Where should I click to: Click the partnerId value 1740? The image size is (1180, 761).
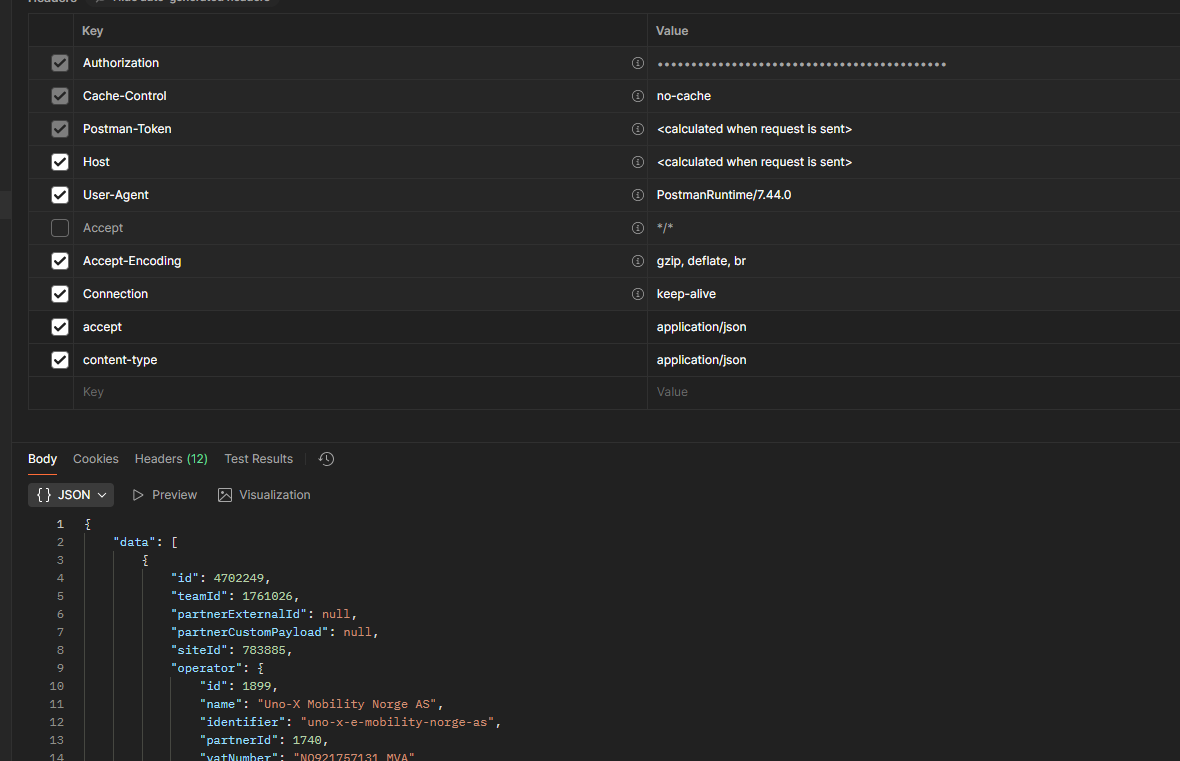(306, 741)
